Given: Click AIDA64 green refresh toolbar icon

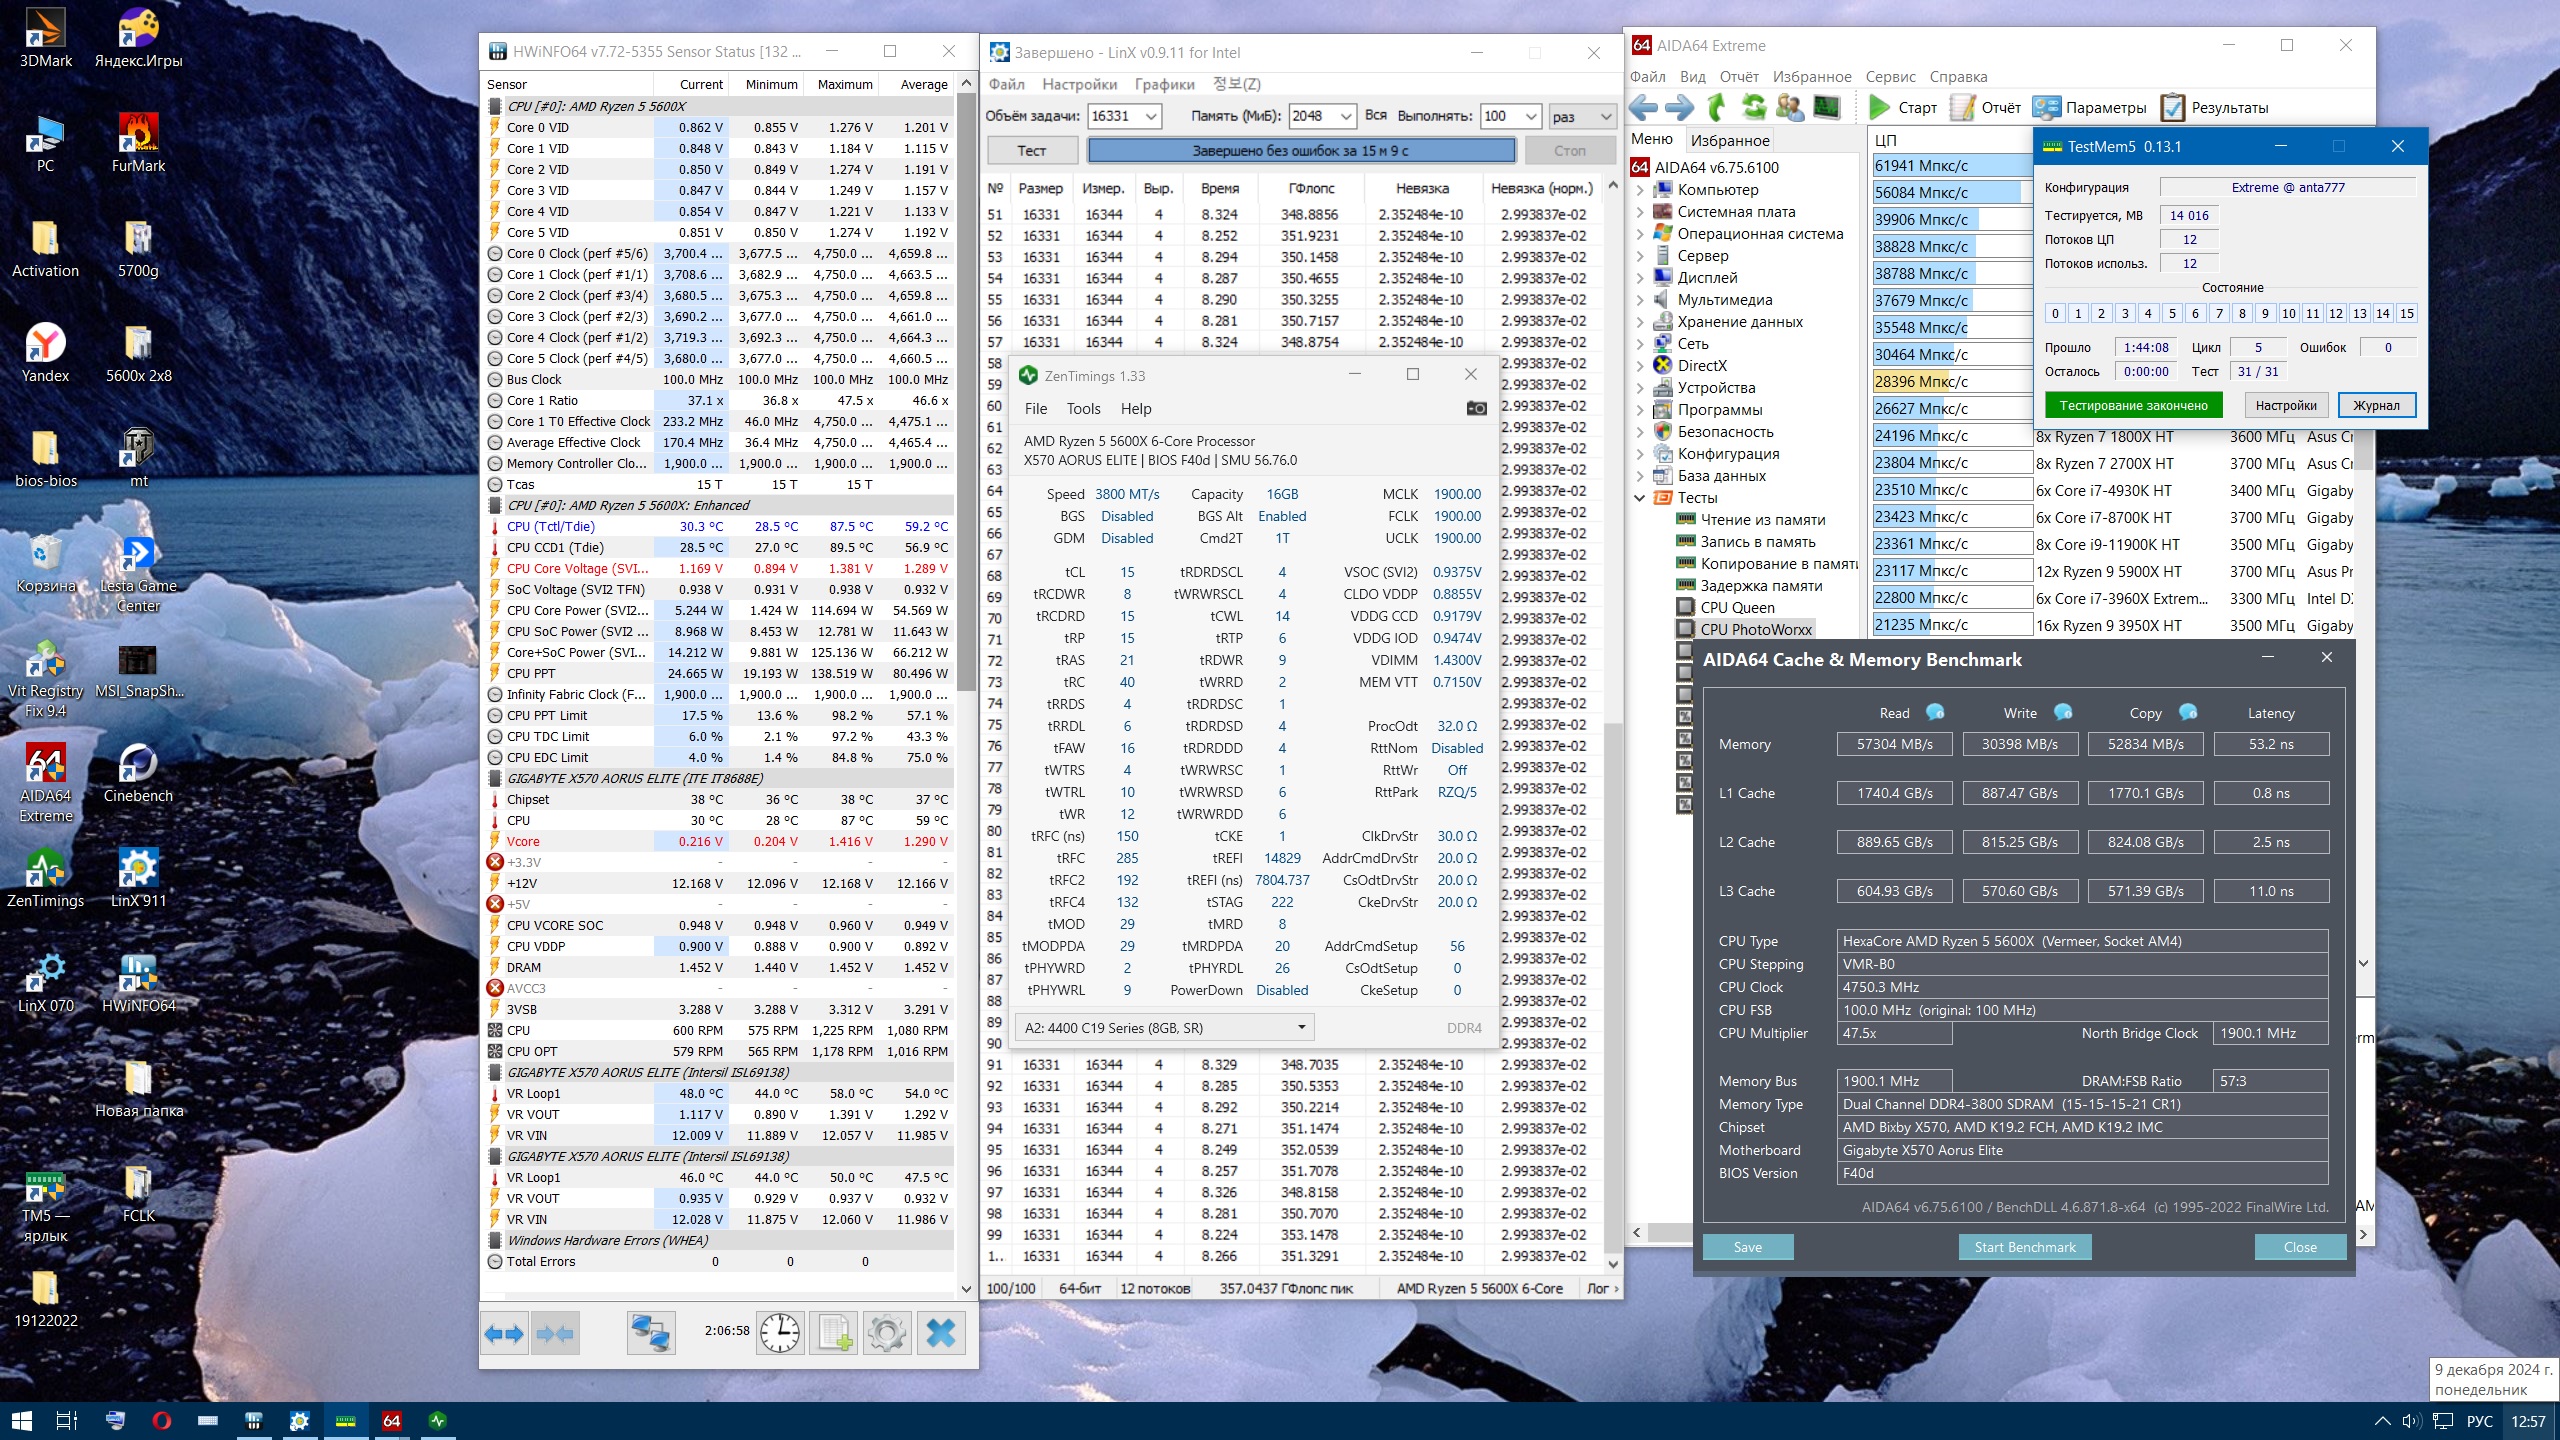Looking at the screenshot, I should pos(1753,107).
